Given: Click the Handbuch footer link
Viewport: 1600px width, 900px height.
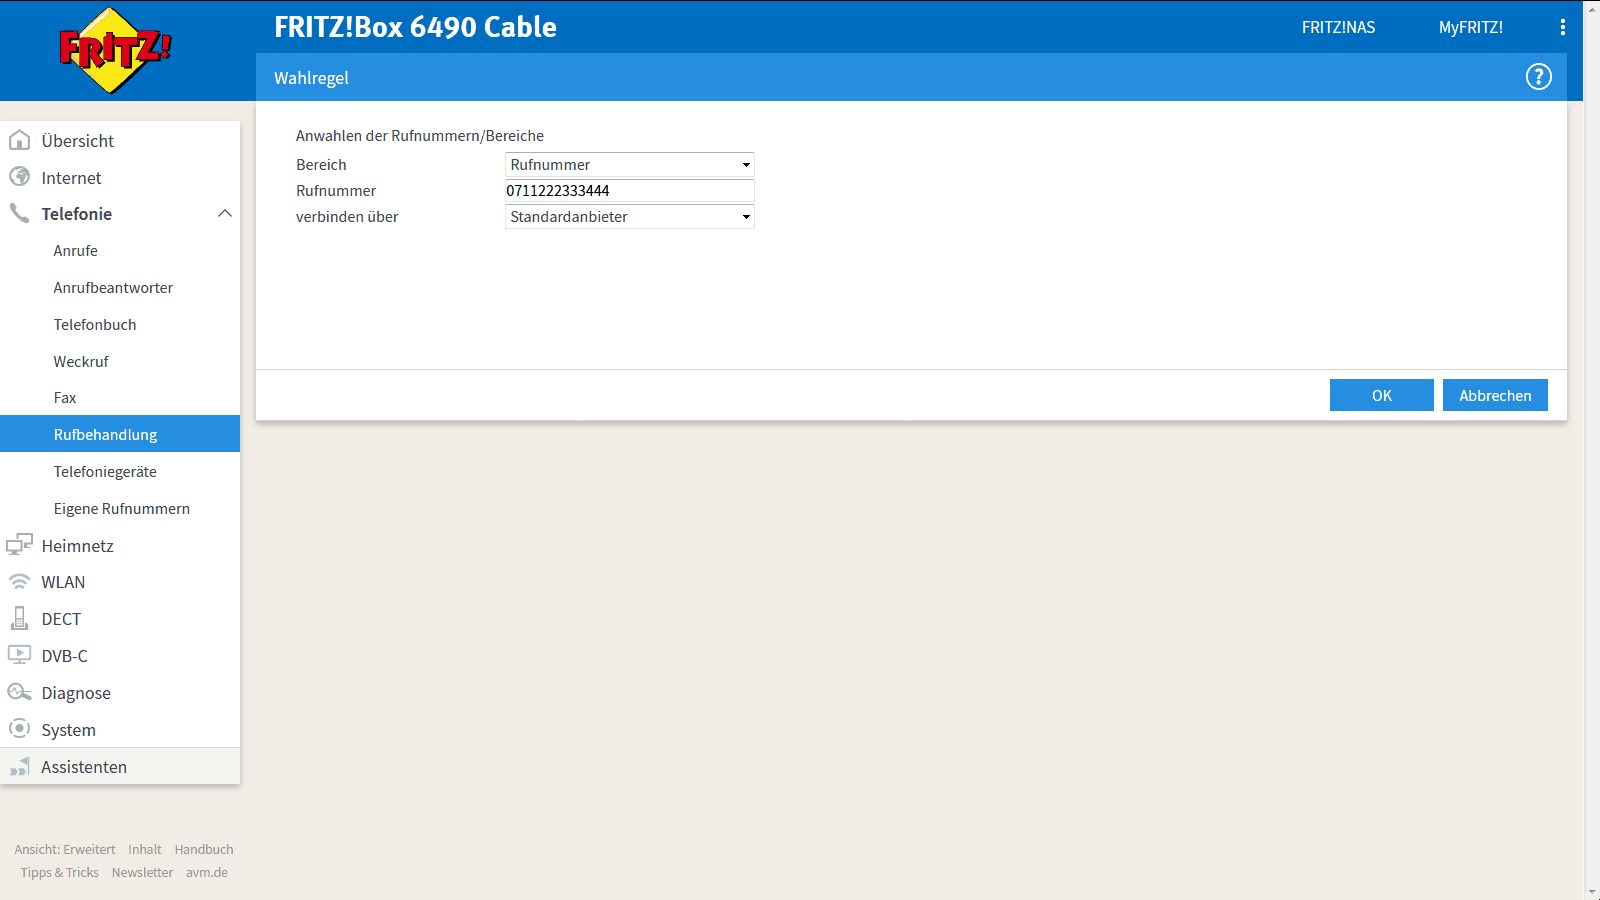Looking at the screenshot, I should [x=204, y=849].
